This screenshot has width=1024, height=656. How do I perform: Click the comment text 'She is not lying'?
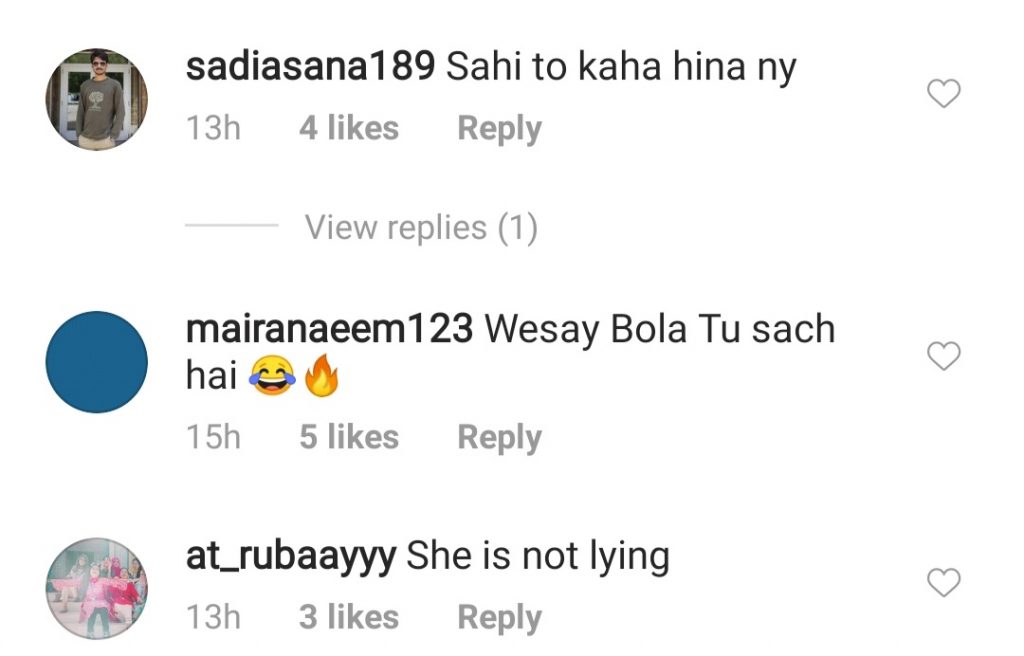538,557
